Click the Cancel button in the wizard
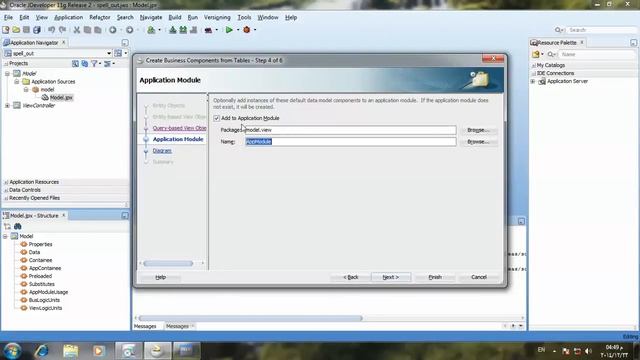This screenshot has width=640, height=360. (479, 277)
